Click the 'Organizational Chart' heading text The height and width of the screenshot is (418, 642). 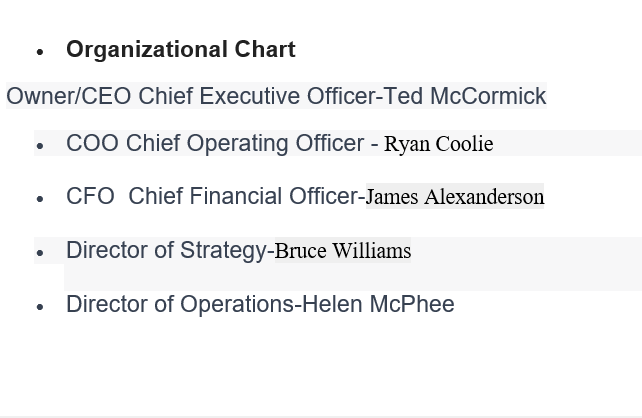click(x=180, y=50)
